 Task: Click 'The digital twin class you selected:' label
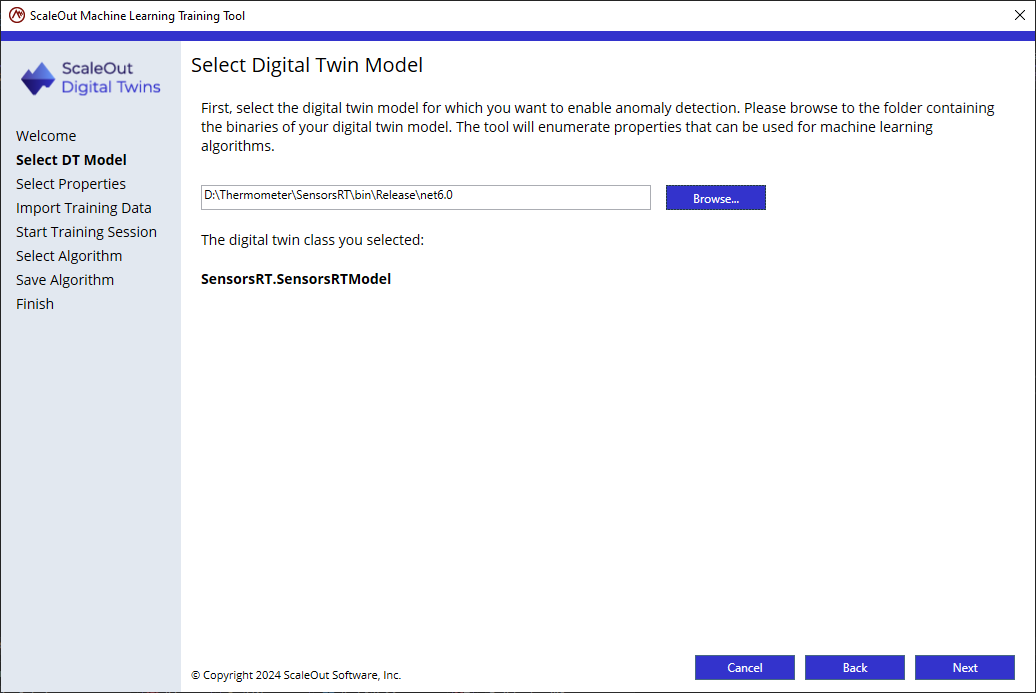(313, 240)
